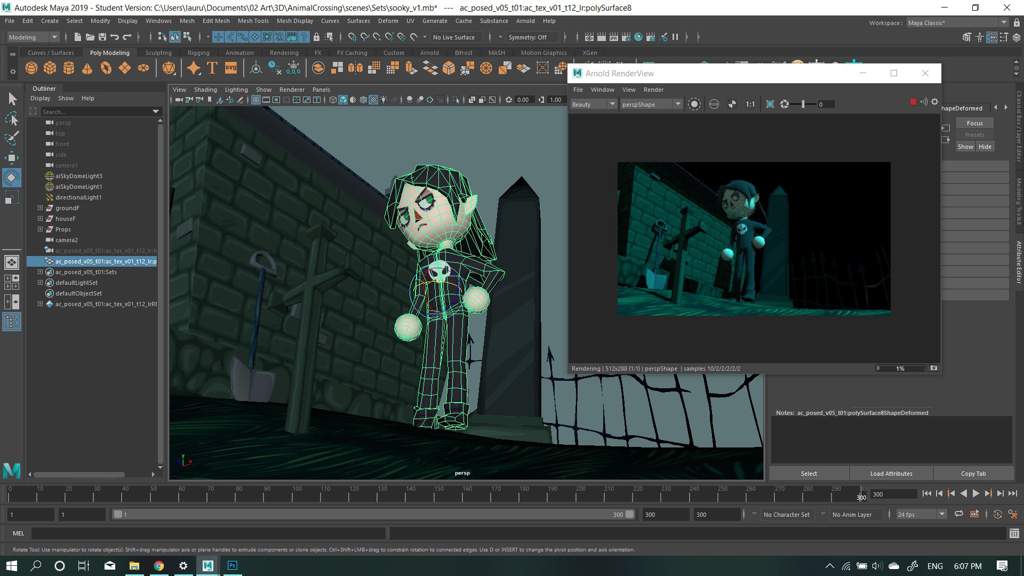Click Show button in Attribute Editor
This screenshot has height=576, width=1024.
point(965,147)
